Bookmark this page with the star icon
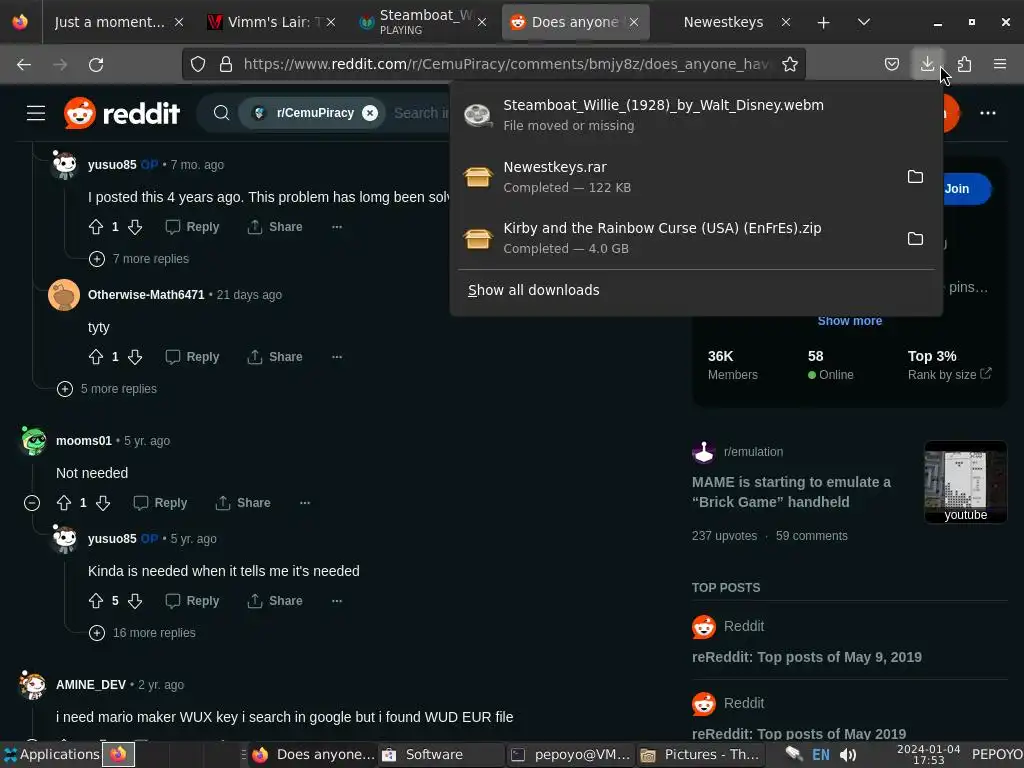Viewport: 1024px width, 768px height. [x=790, y=64]
